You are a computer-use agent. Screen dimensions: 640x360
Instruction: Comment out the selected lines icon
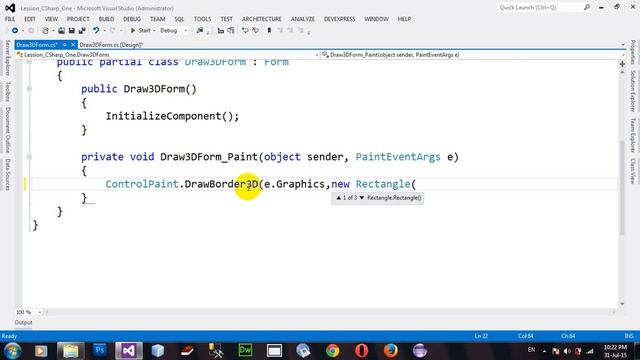[x=245, y=31]
